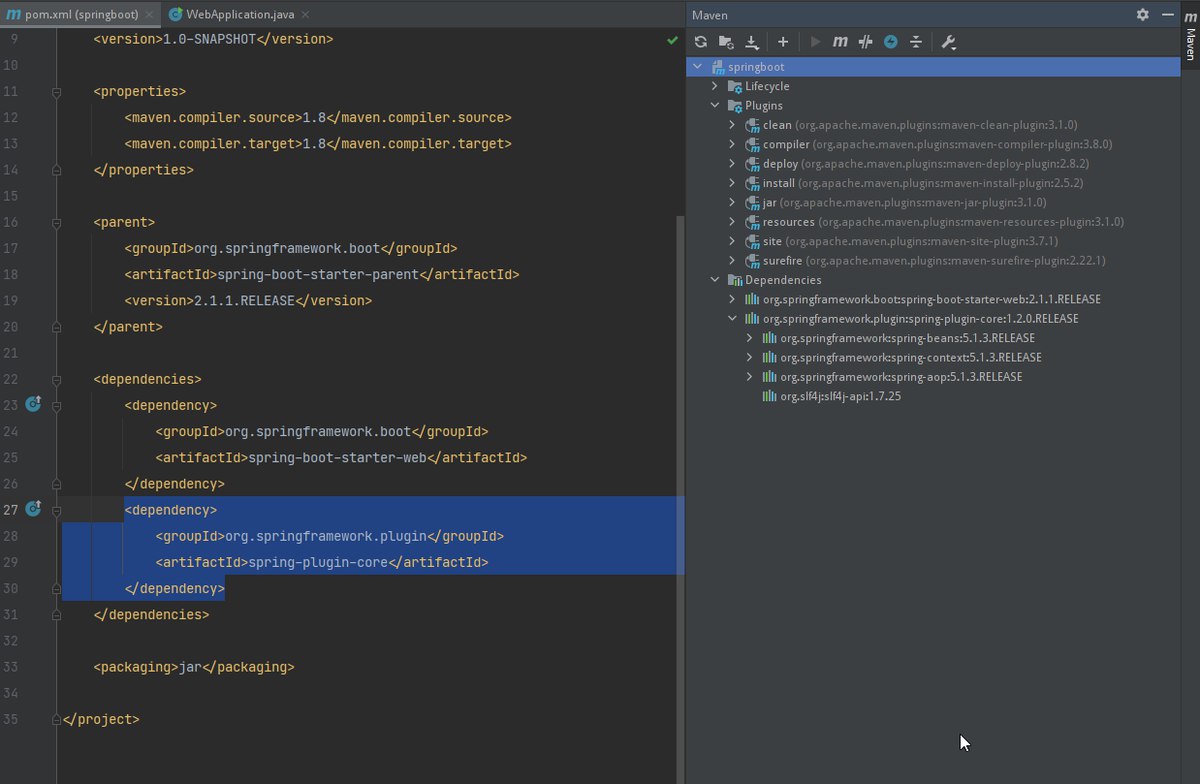
Task: Select the Plugins folder icon
Action: (x=735, y=105)
